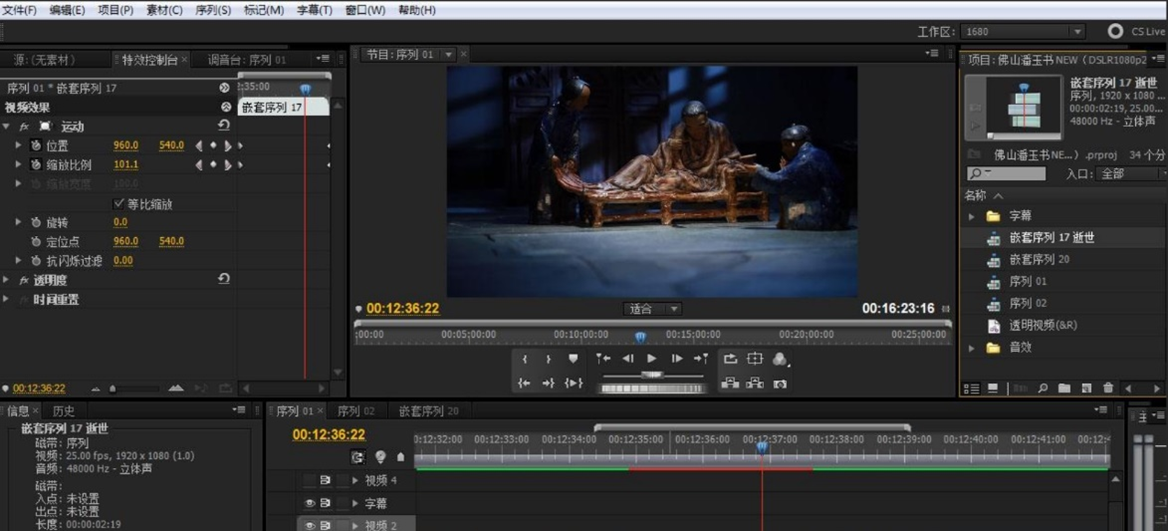This screenshot has height=531, width=1168.
Task: Uncheck 等比缩放 checkbox
Action: [118, 203]
